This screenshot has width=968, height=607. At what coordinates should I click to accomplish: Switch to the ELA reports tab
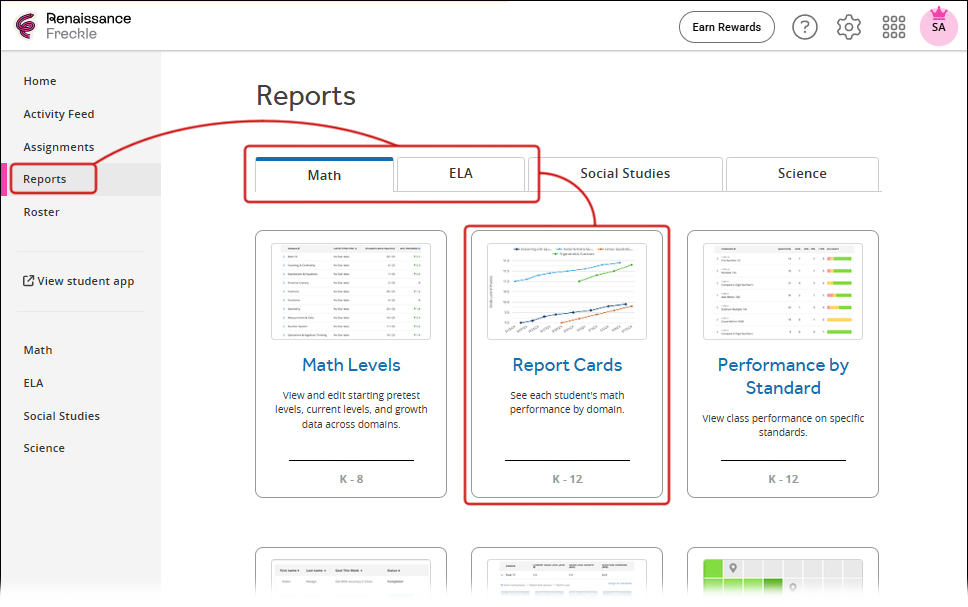(x=461, y=174)
